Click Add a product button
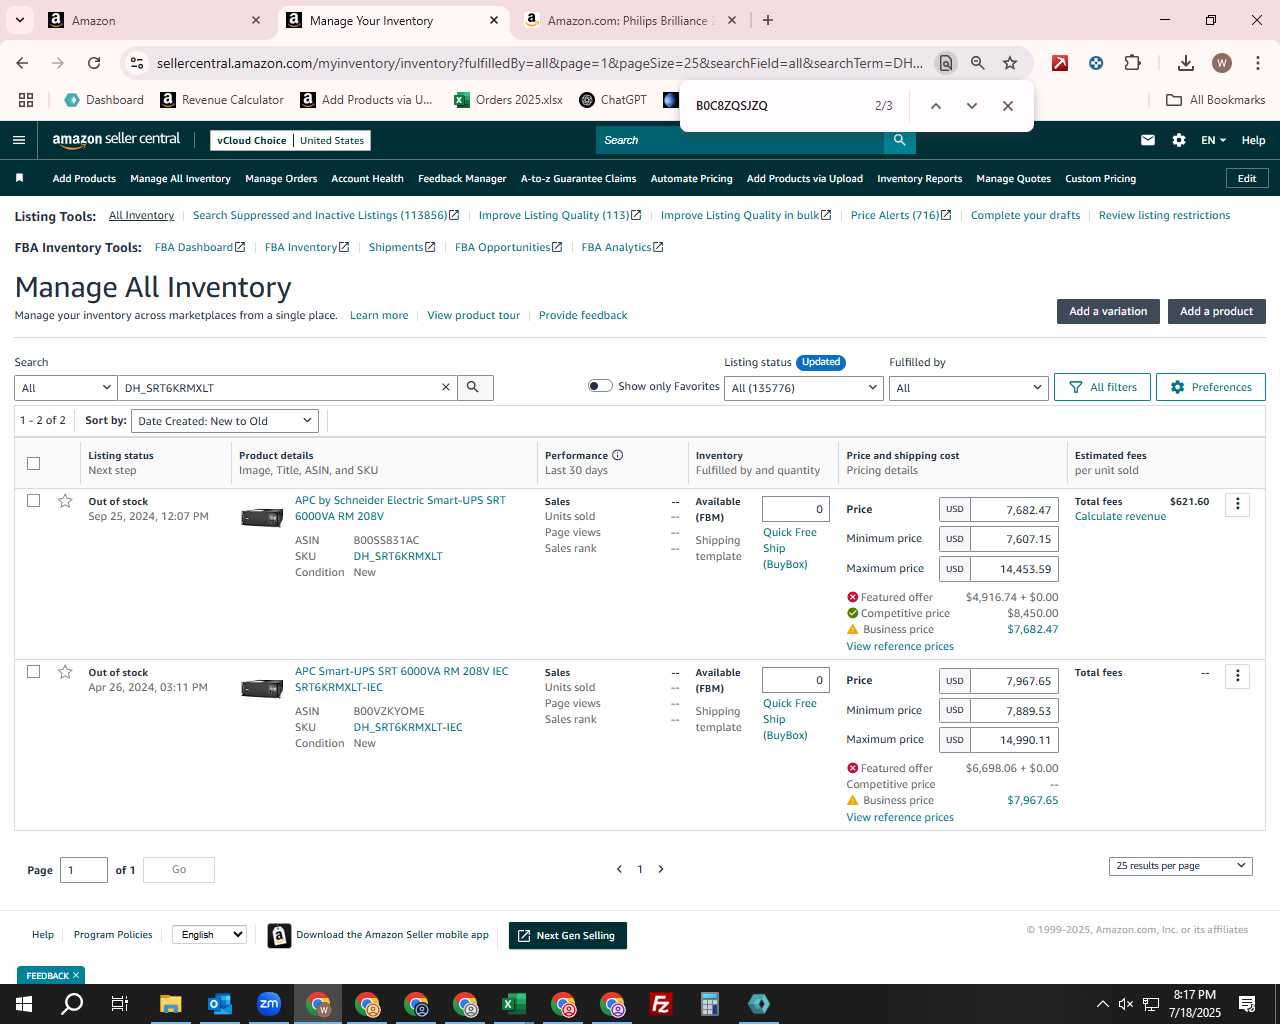This screenshot has width=1280, height=1024. point(1217,311)
